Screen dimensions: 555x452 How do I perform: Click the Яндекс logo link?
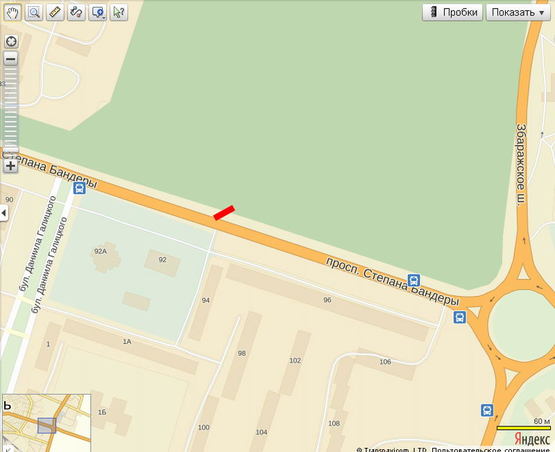(532, 439)
